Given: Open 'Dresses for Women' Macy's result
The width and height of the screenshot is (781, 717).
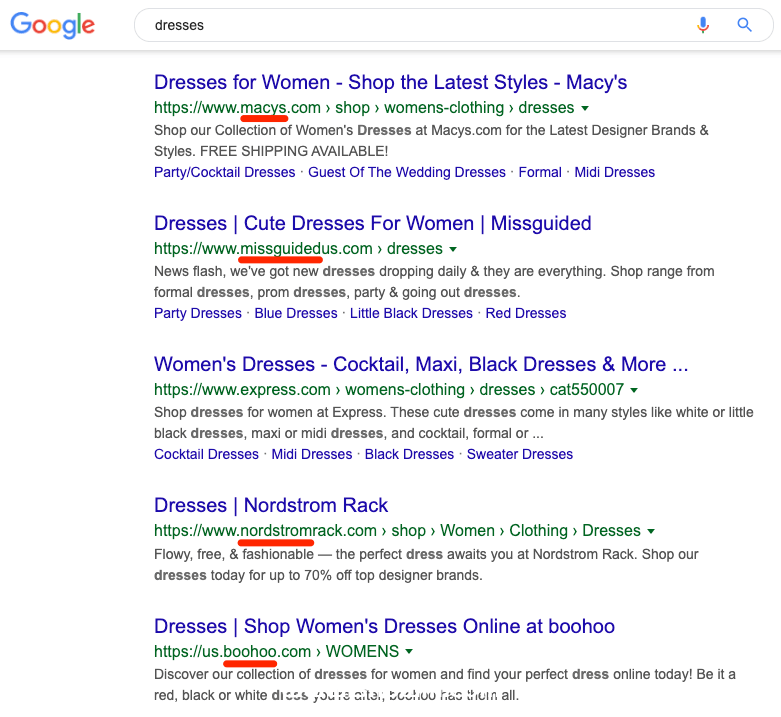Looking at the screenshot, I should click(x=390, y=82).
